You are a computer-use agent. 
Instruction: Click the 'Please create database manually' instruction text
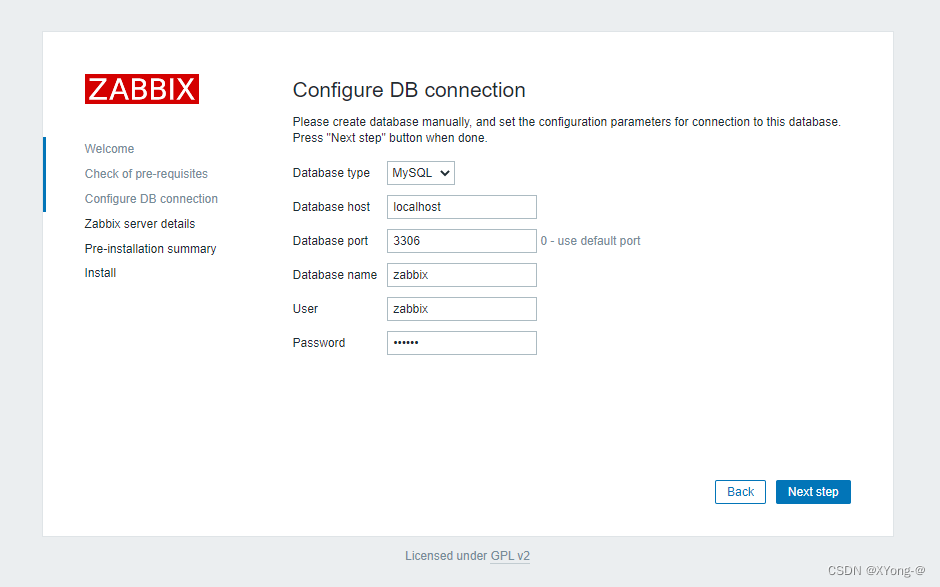(x=567, y=130)
